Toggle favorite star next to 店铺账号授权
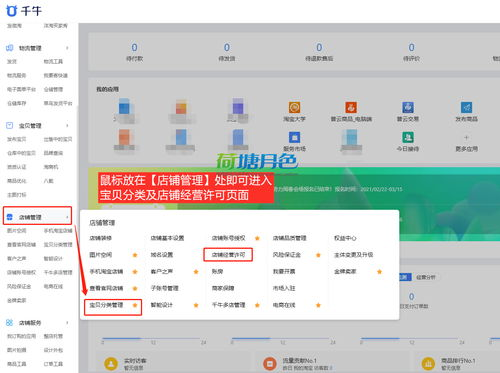Image resolution: width=500 pixels, height=373 pixels. 257,238
